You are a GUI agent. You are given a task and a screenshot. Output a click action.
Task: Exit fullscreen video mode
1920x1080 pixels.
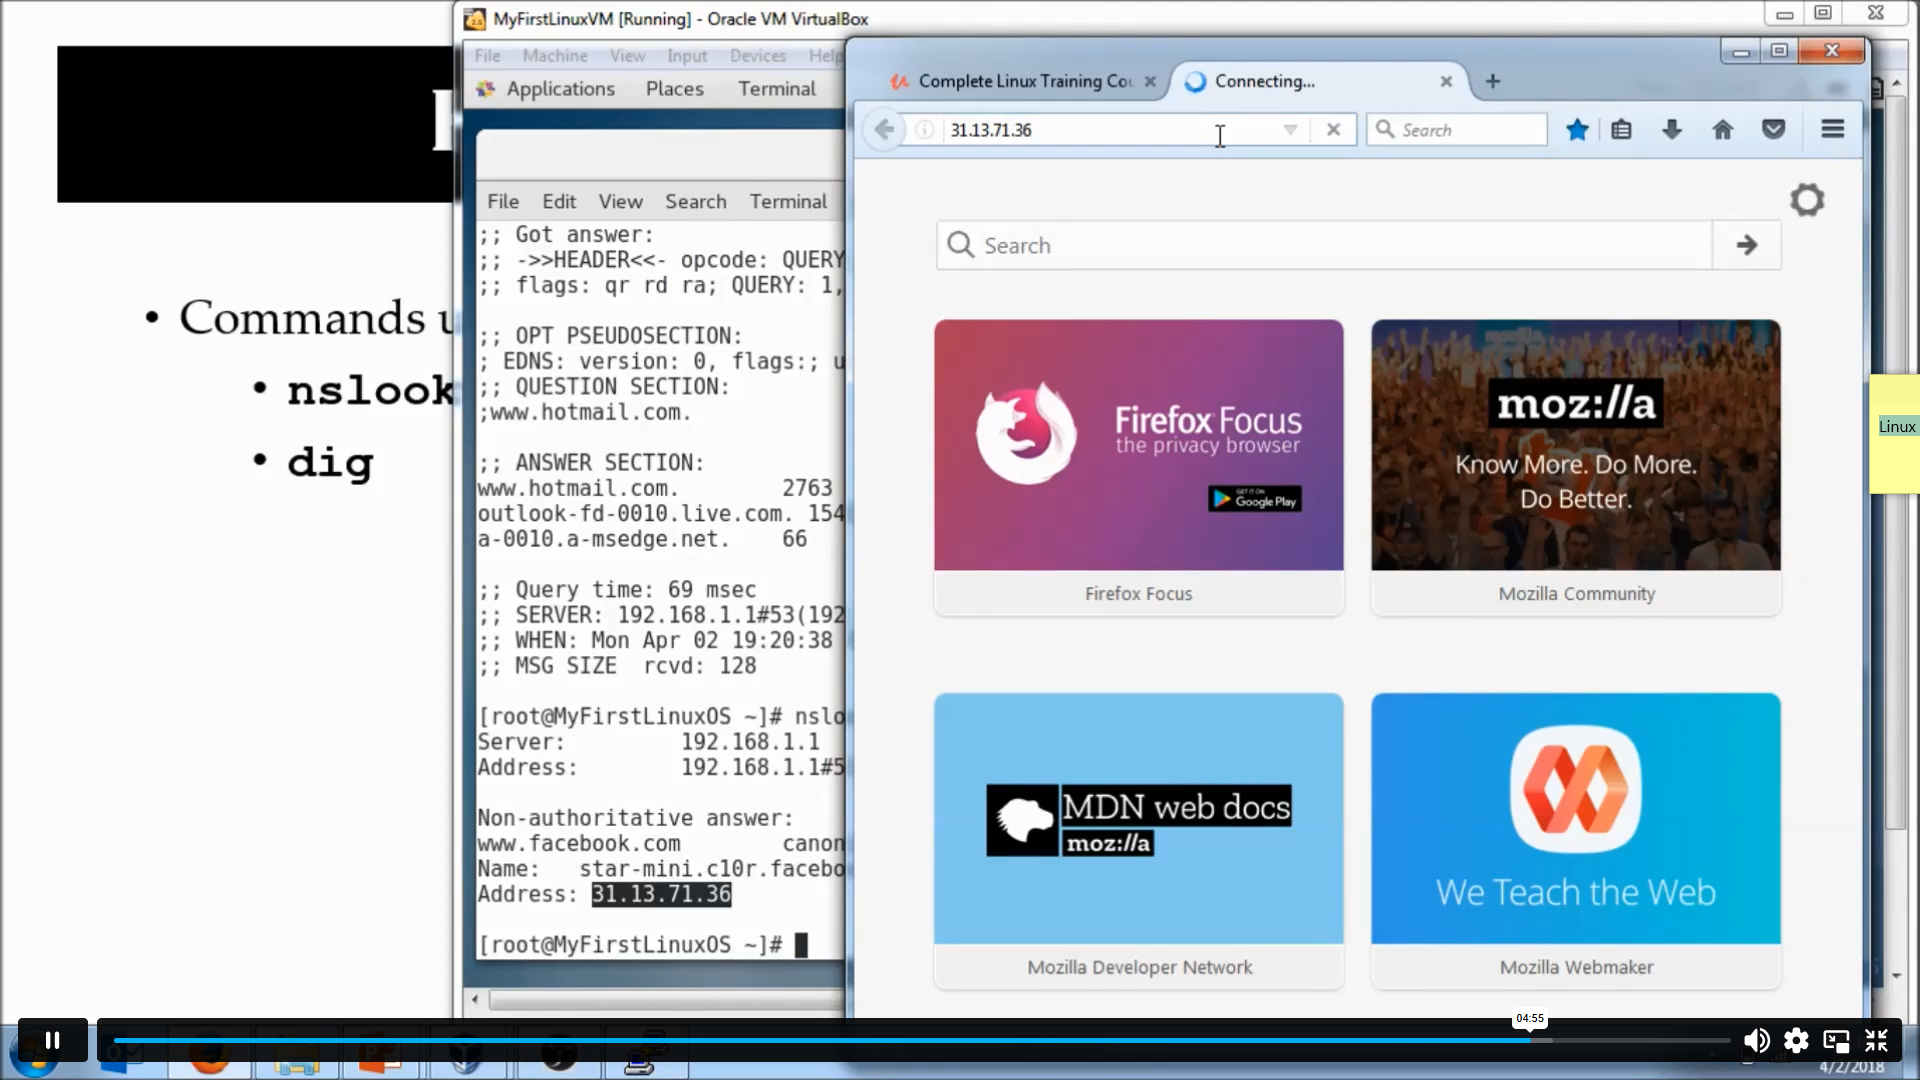tap(1876, 1041)
